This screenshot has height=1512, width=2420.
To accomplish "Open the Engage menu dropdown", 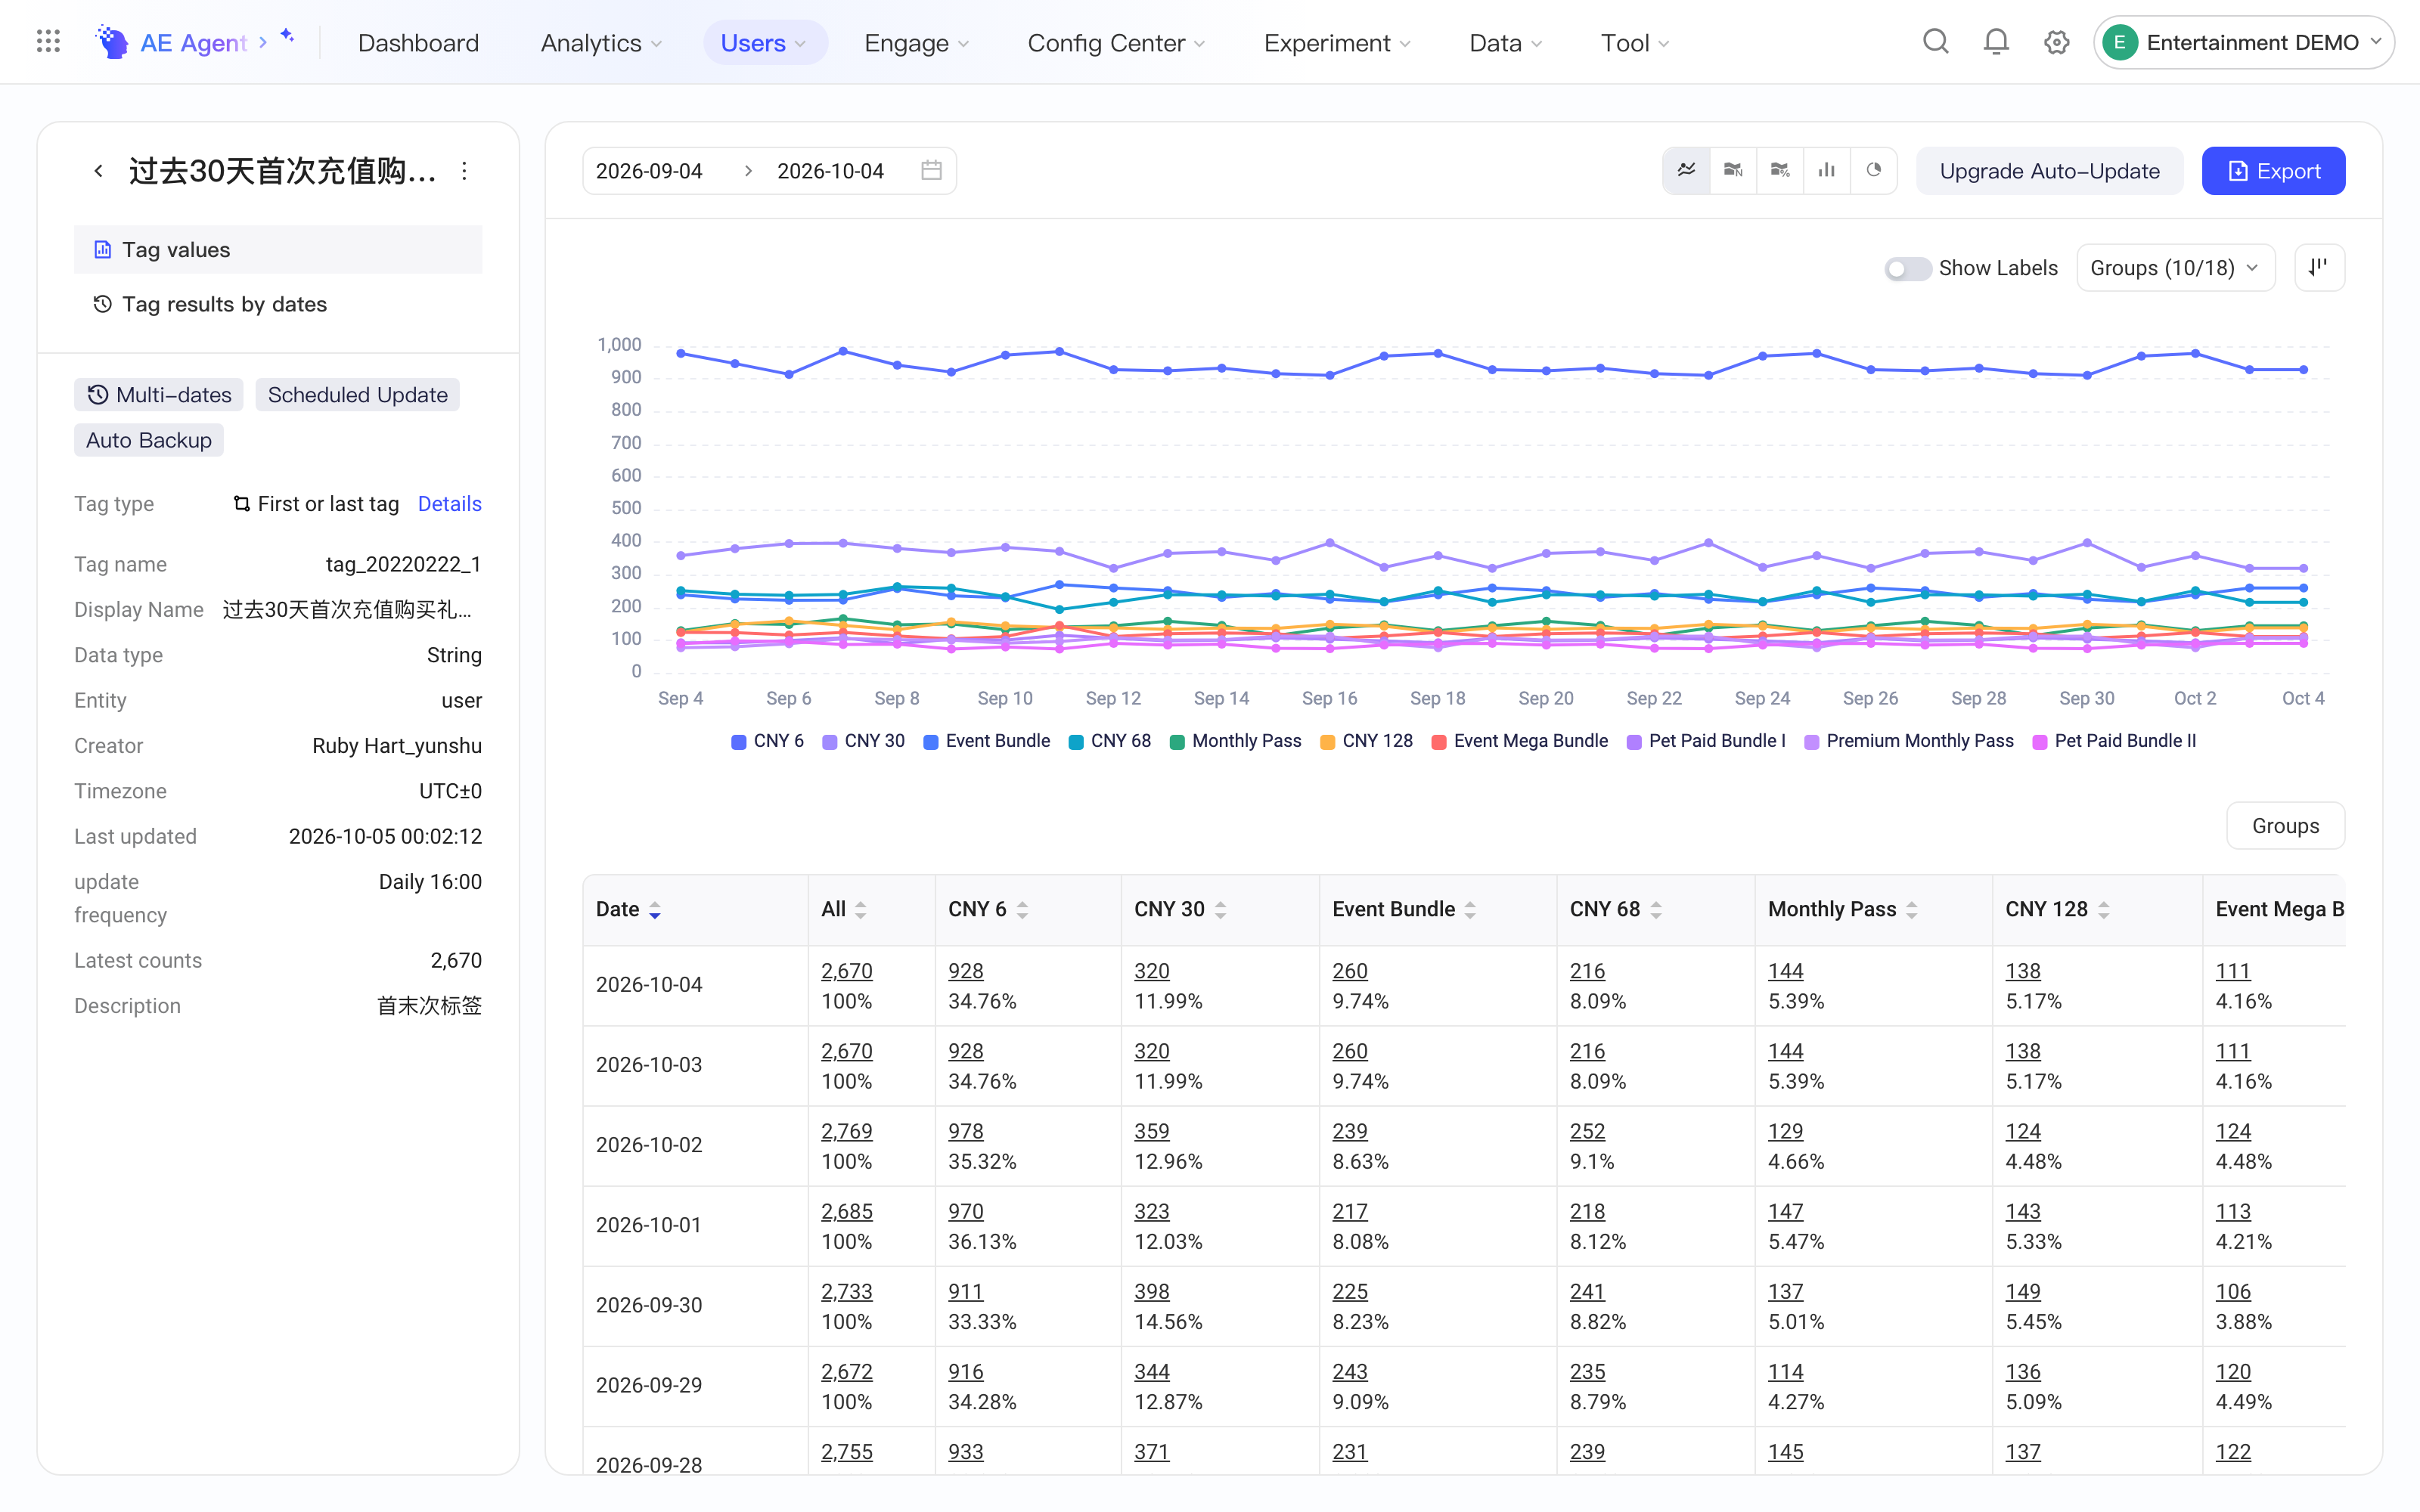I will [x=916, y=43].
